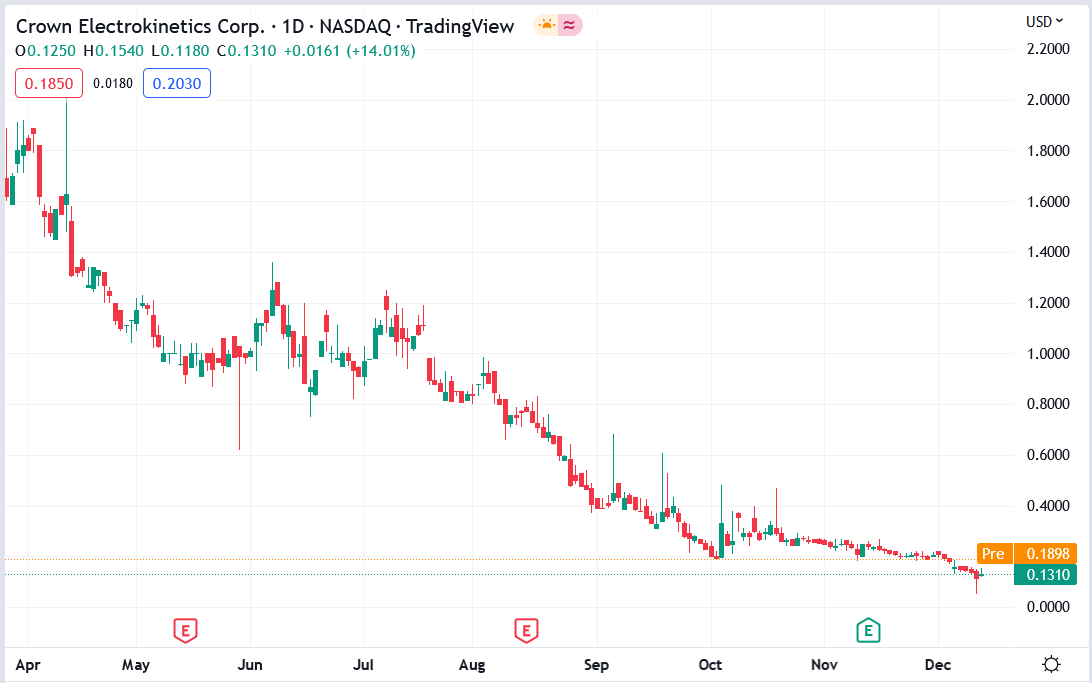The width and height of the screenshot is (1092, 683).
Task: Click the pink approximate-data indicator icon
Action: click(x=570, y=26)
